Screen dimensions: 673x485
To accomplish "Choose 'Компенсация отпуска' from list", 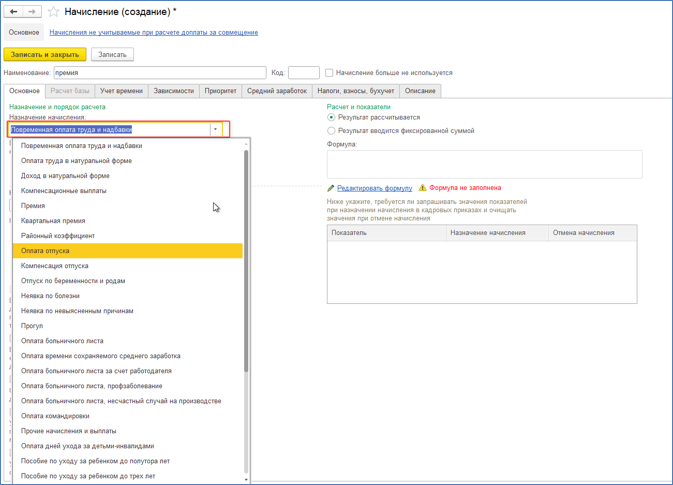I will point(128,266).
